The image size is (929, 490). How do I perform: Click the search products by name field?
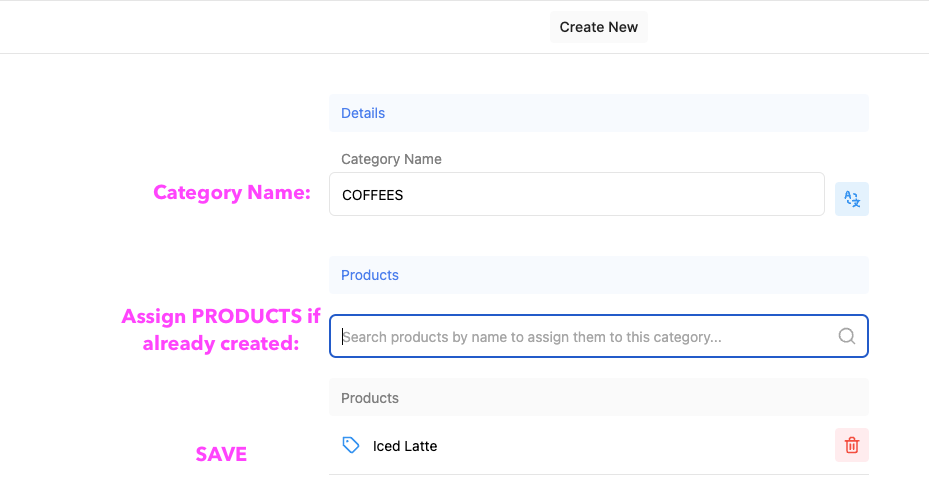[x=598, y=337]
